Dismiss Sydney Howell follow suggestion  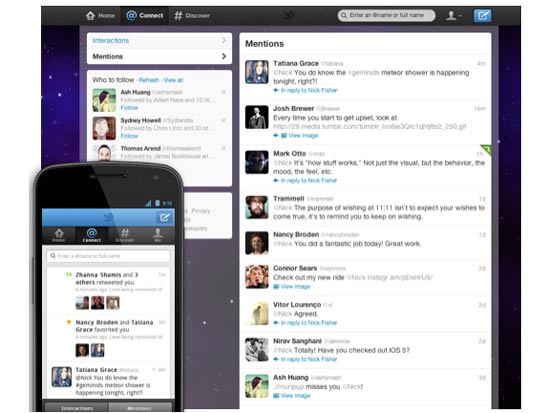[223, 120]
